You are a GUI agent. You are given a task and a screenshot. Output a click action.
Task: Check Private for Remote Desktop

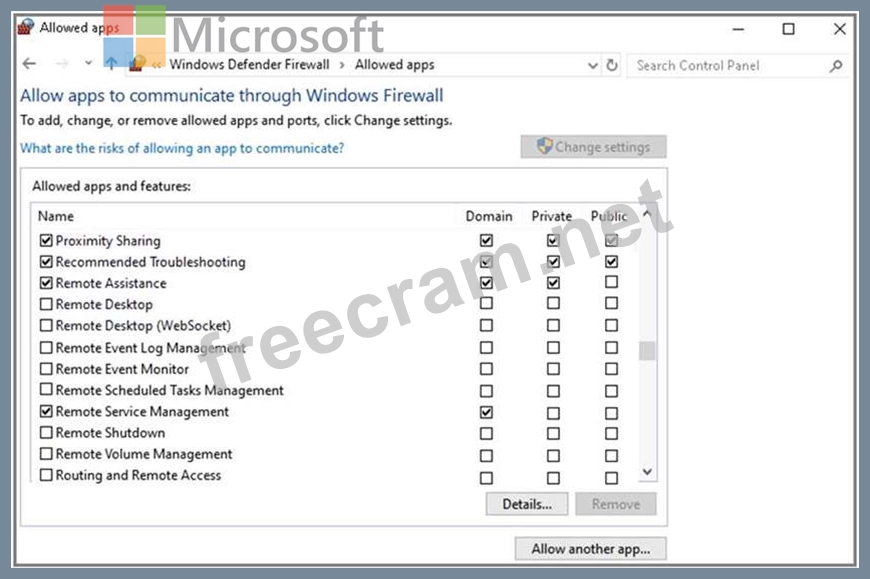point(553,303)
